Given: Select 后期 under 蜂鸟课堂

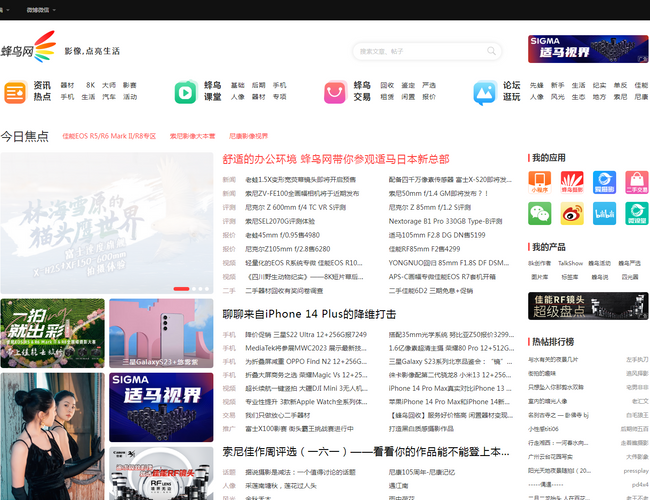Looking at the screenshot, I should pos(258,85).
